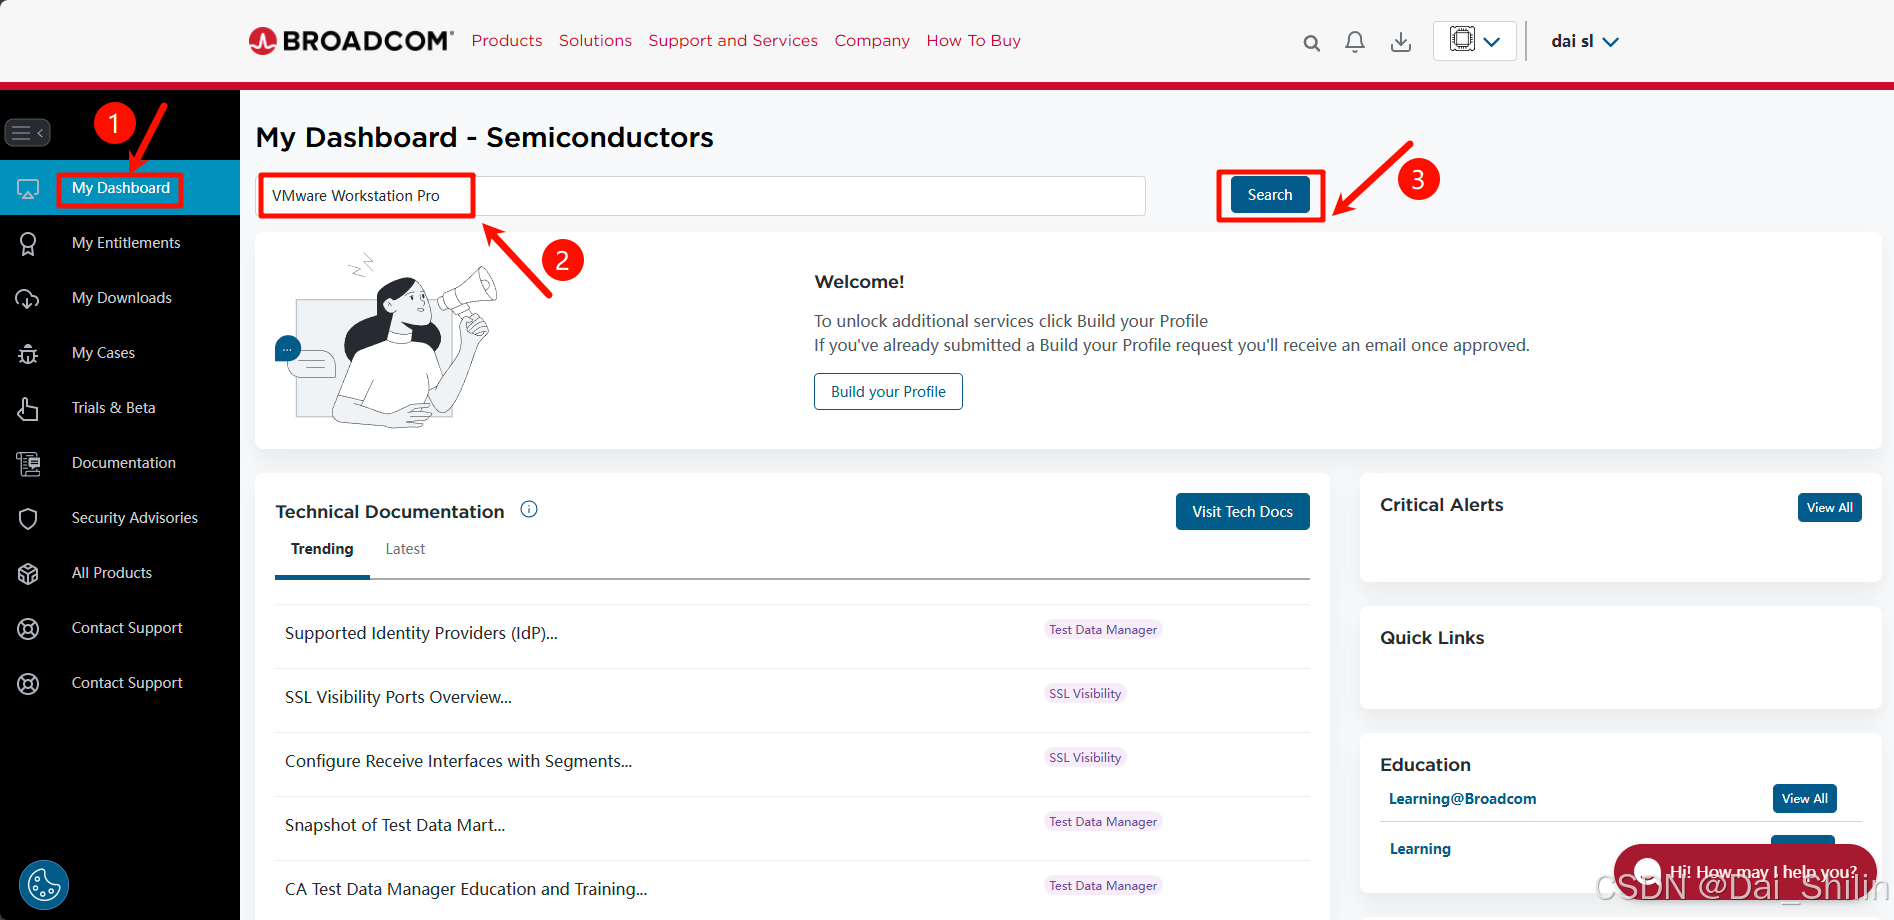Click Build your Profile button
1894x920 pixels.
pyautogui.click(x=888, y=392)
